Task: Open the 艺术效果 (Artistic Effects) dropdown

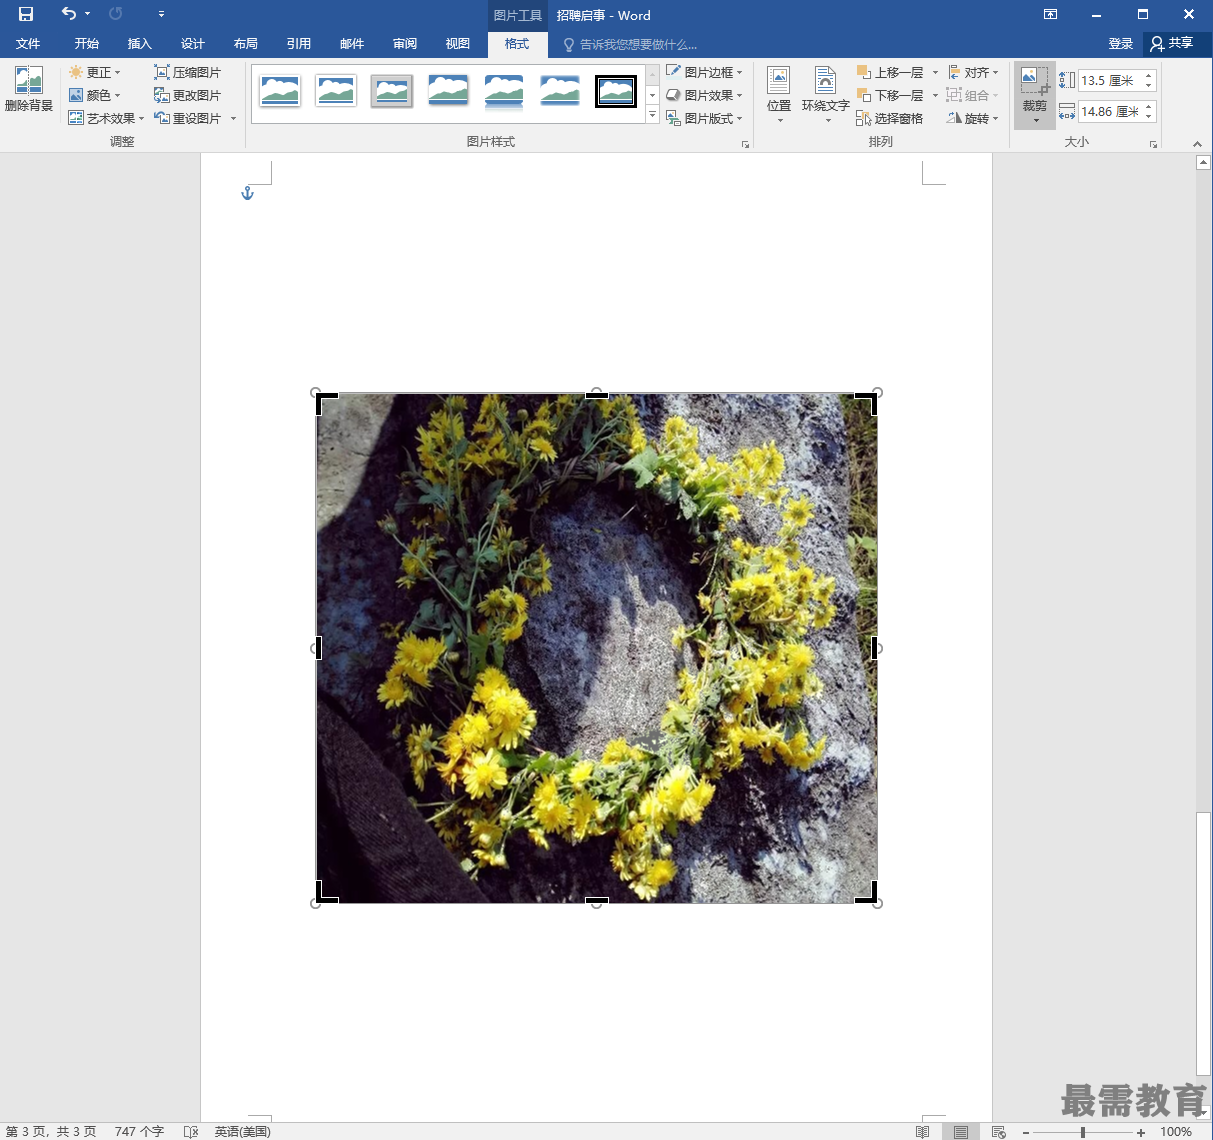Action: click(106, 118)
